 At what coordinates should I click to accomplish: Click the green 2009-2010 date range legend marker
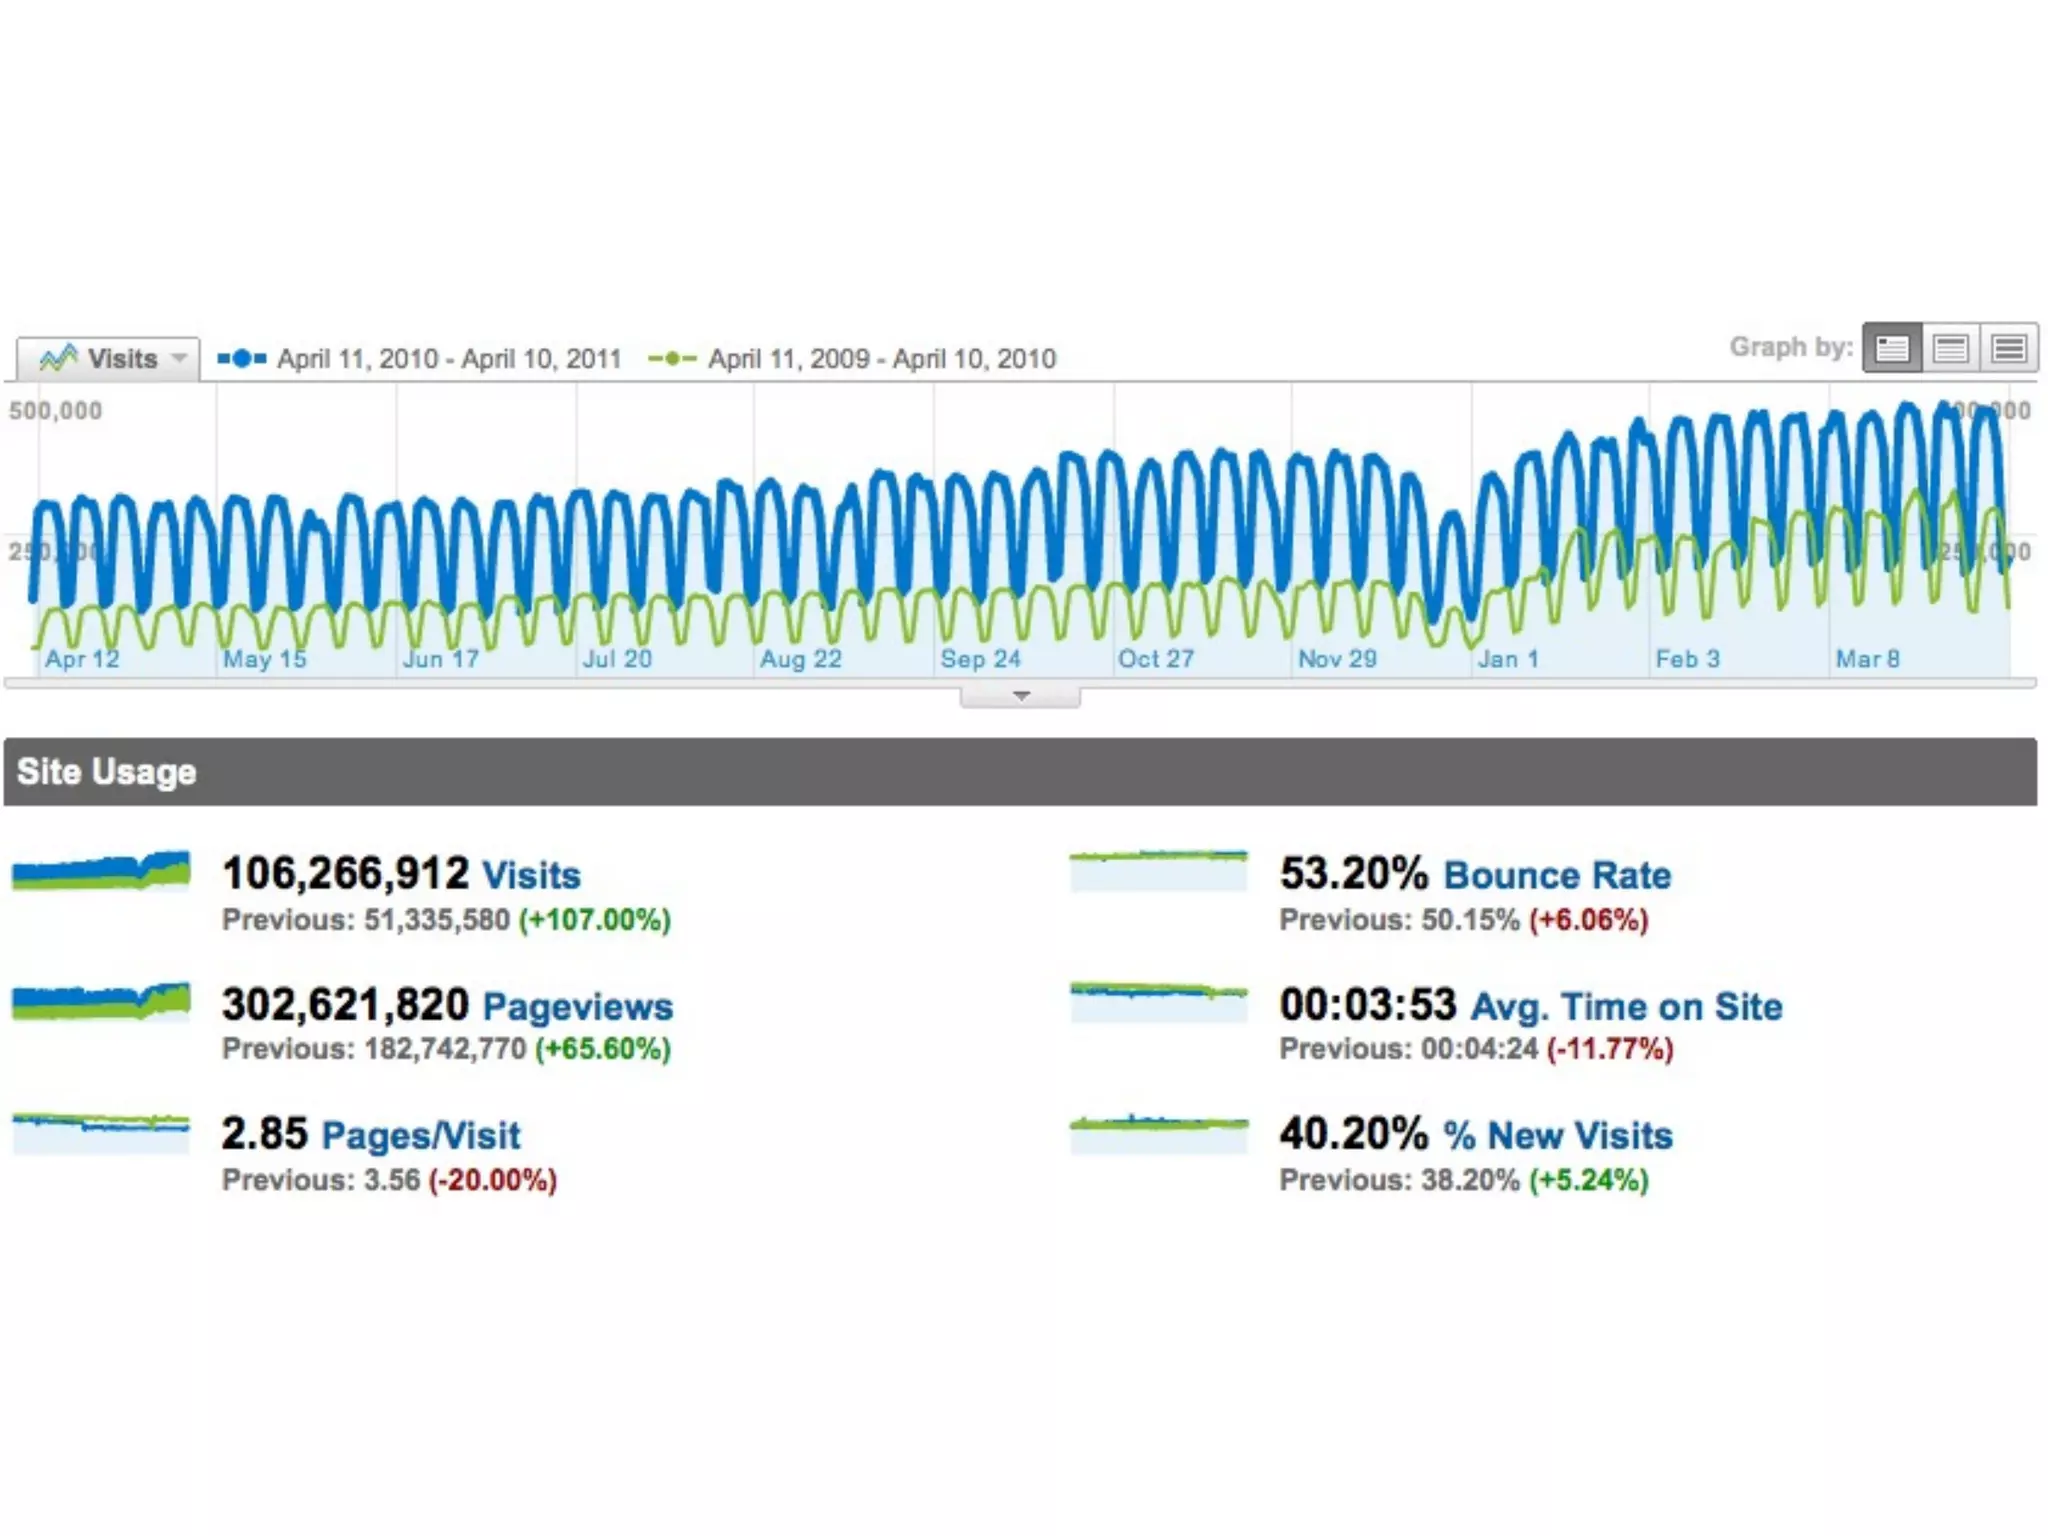coord(672,358)
